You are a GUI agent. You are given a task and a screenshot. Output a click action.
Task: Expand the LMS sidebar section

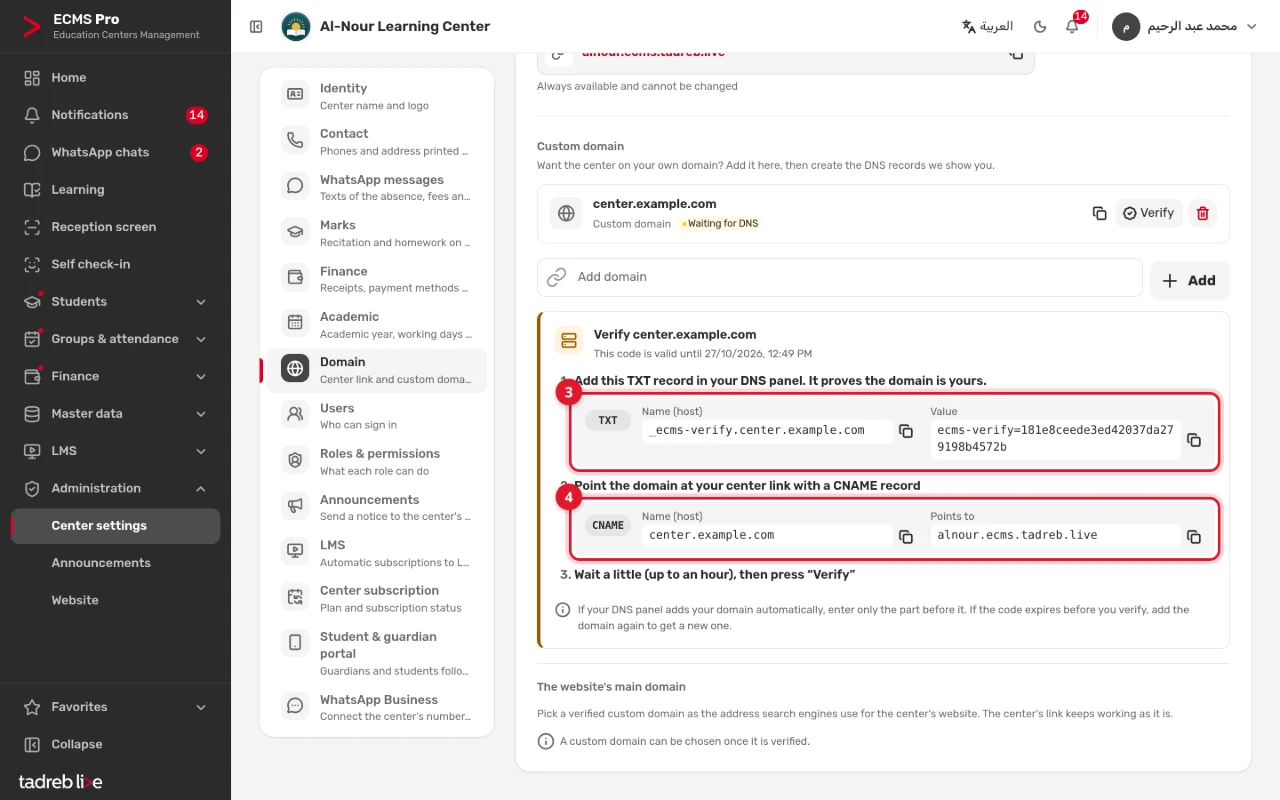click(115, 451)
